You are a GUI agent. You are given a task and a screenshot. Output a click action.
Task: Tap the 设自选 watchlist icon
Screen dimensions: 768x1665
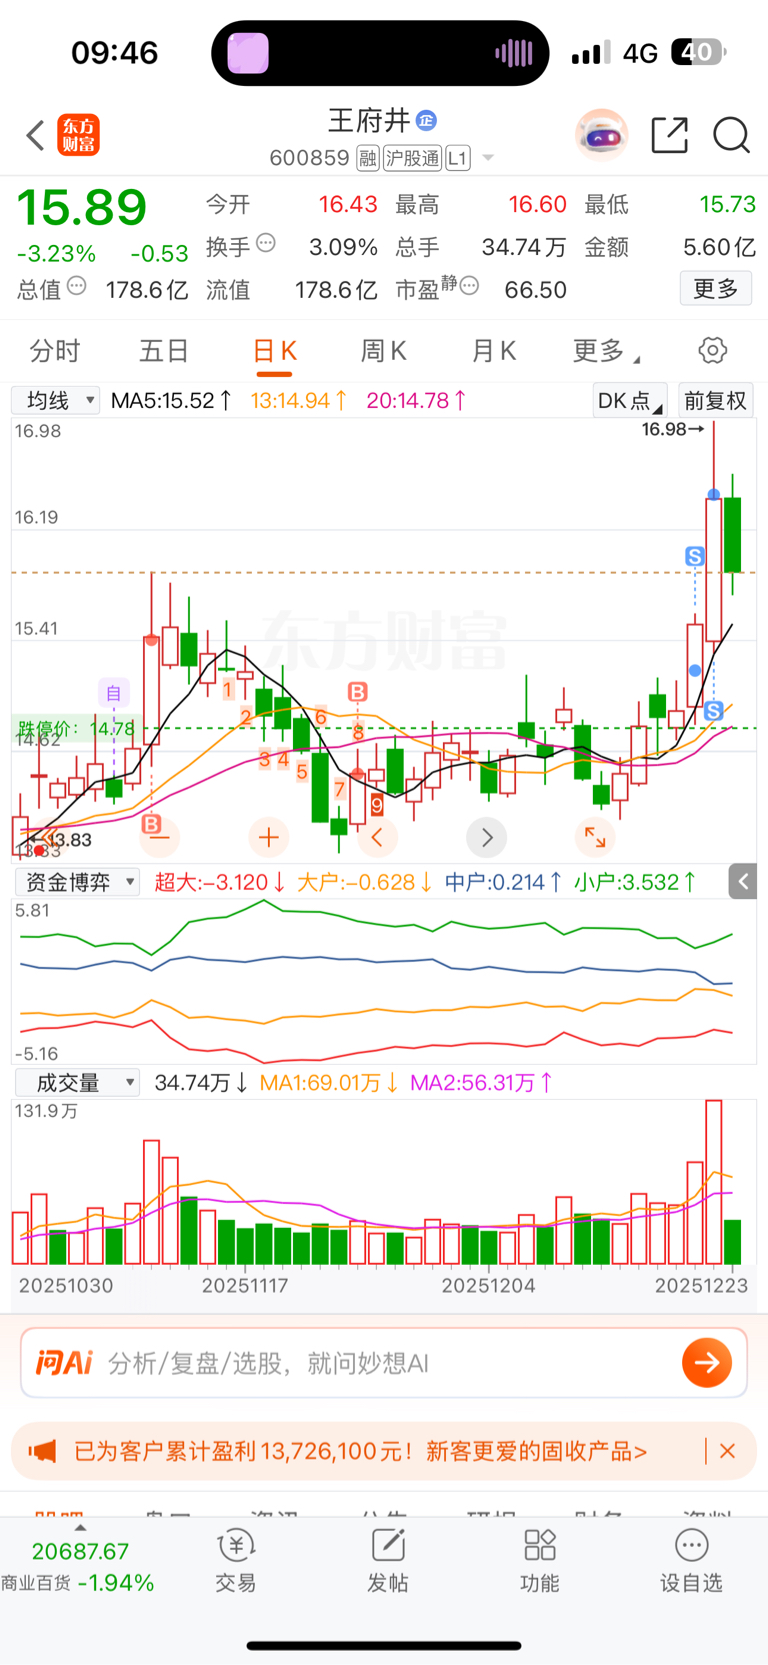pos(691,1561)
